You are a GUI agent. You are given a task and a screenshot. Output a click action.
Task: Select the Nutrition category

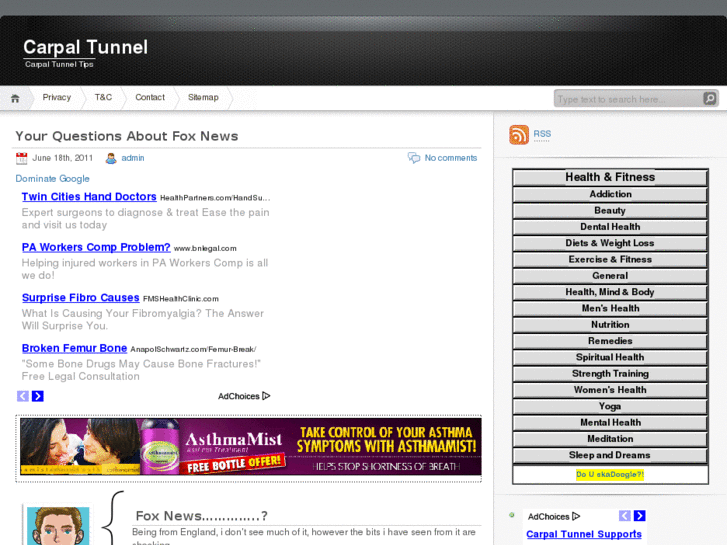610,325
